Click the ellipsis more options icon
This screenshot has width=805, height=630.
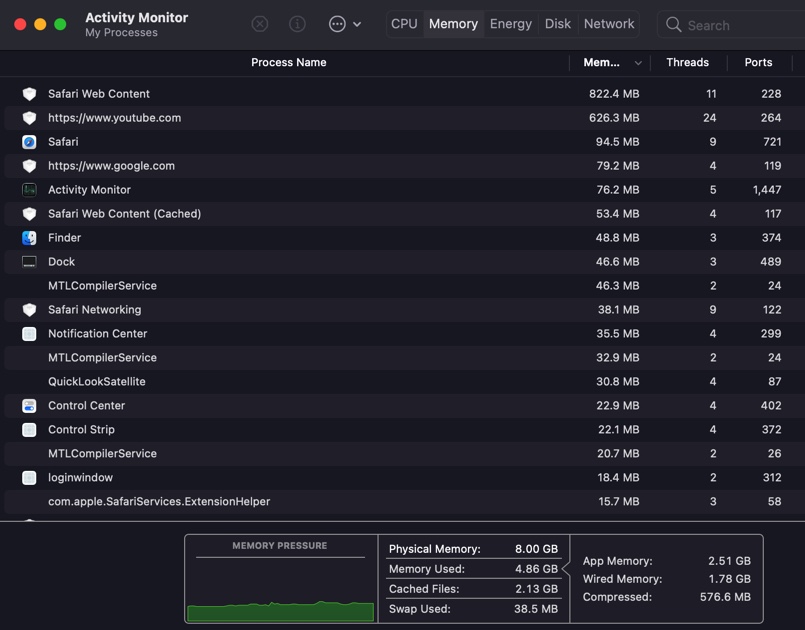[x=337, y=24]
